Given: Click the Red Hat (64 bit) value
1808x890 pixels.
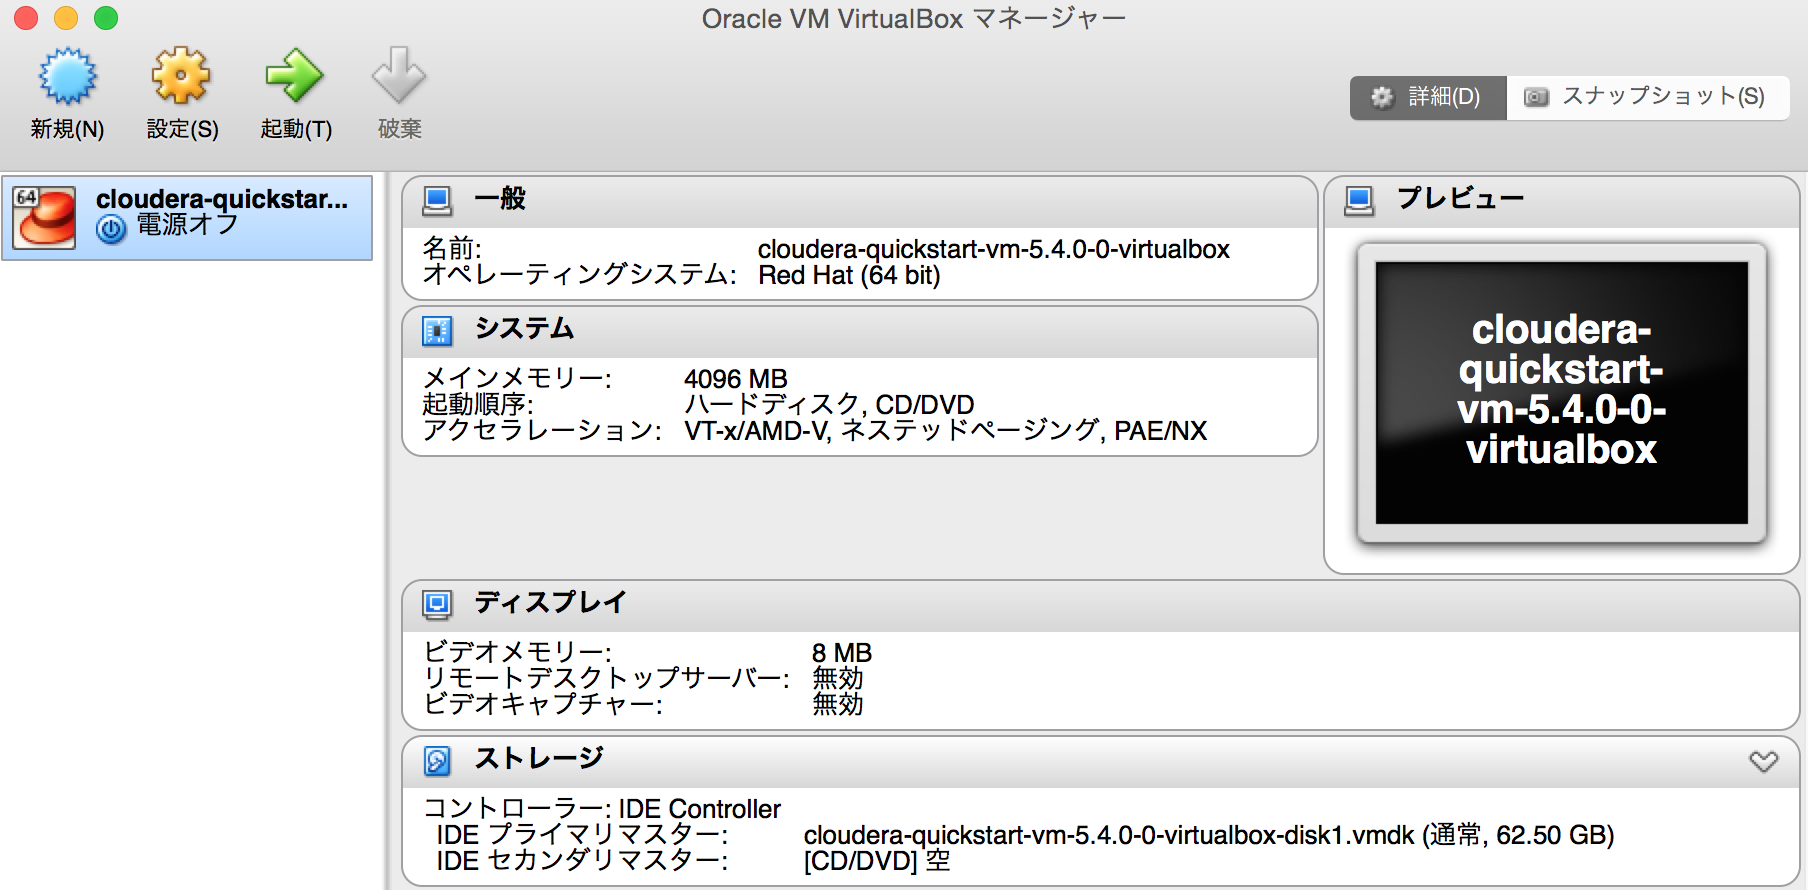Looking at the screenshot, I should [849, 275].
